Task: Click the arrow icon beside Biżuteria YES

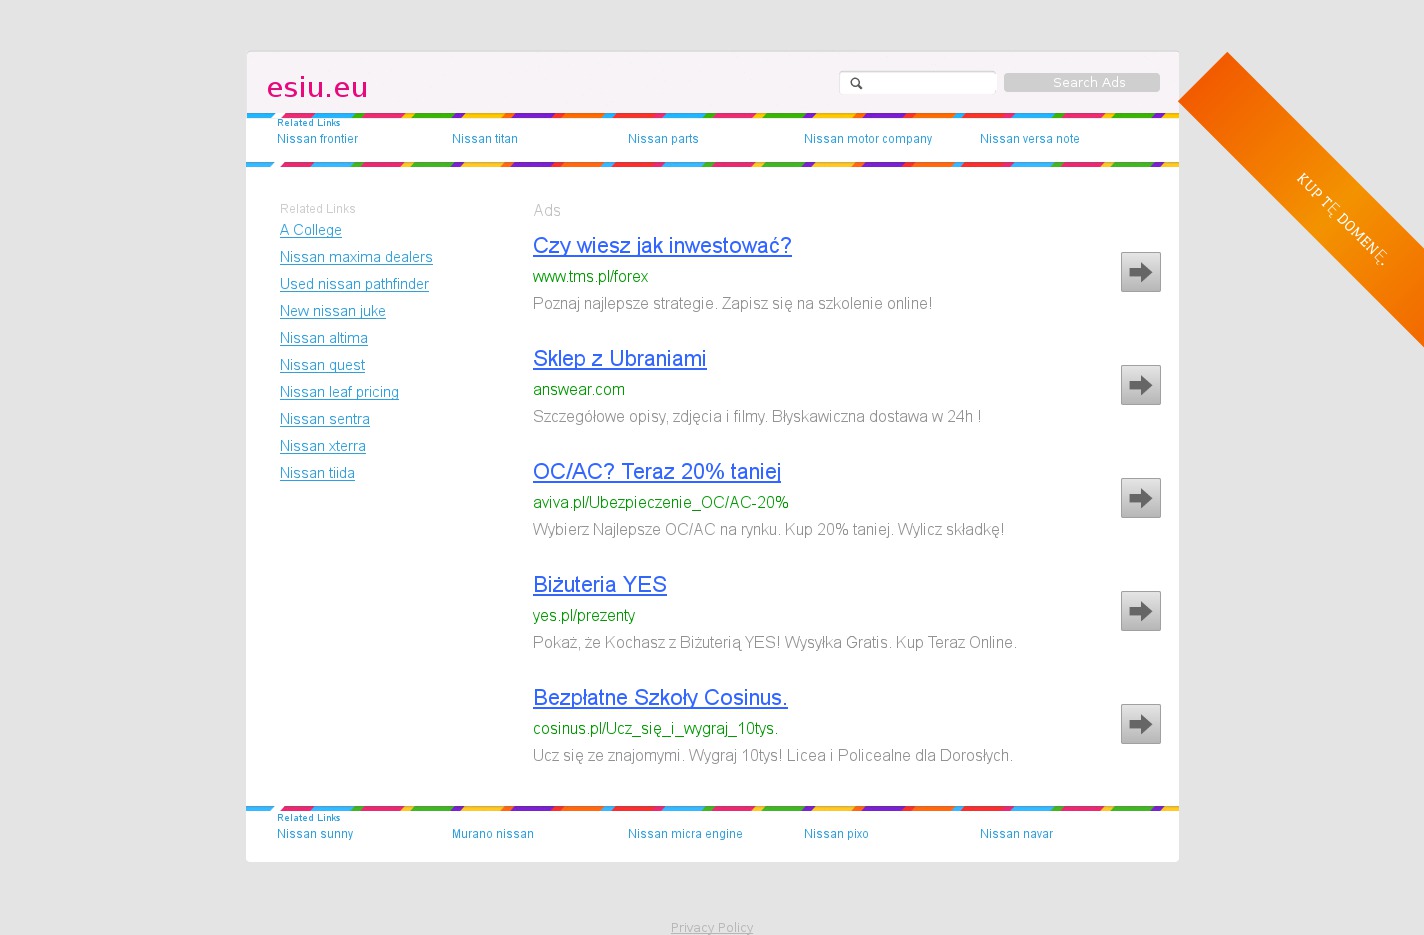Action: pos(1140,611)
